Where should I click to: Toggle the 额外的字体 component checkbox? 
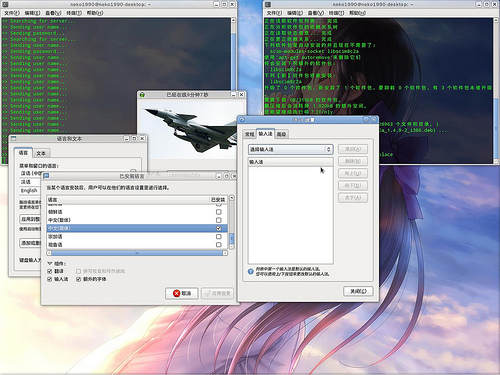[79, 279]
